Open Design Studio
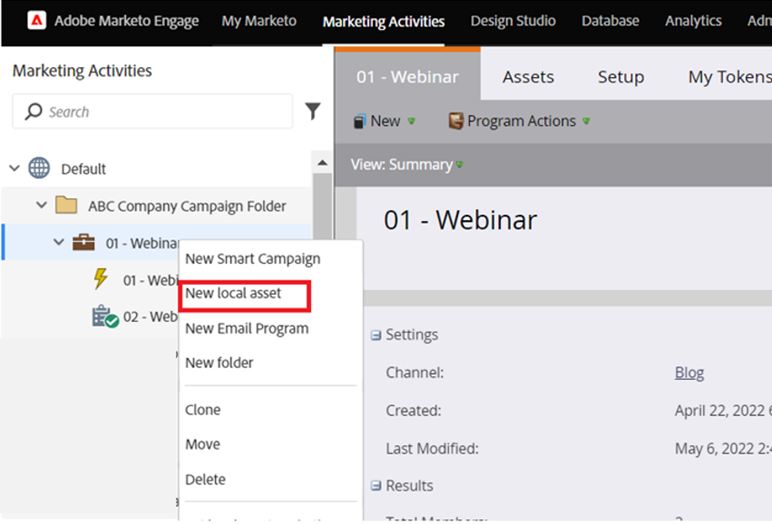 (513, 21)
